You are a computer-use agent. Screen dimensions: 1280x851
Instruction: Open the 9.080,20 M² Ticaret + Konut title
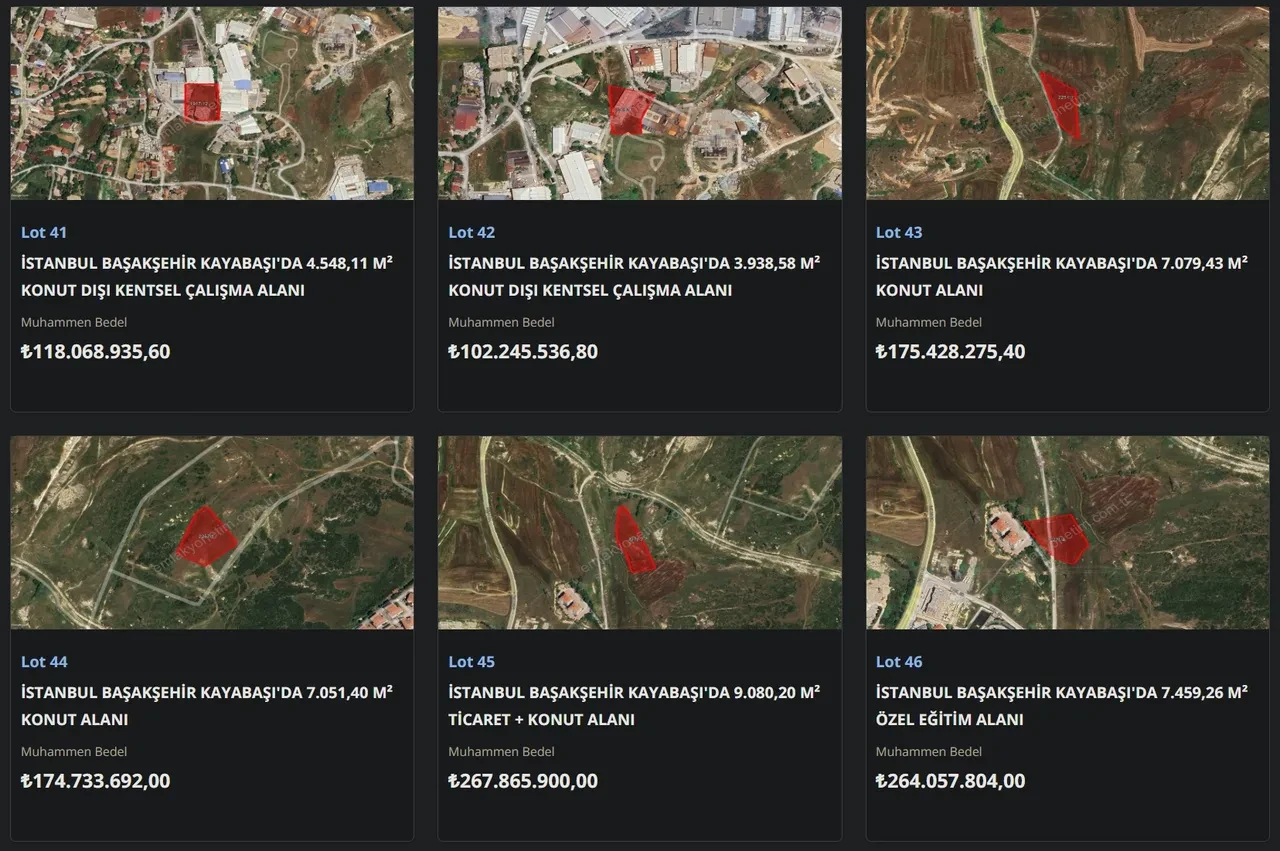(634, 705)
